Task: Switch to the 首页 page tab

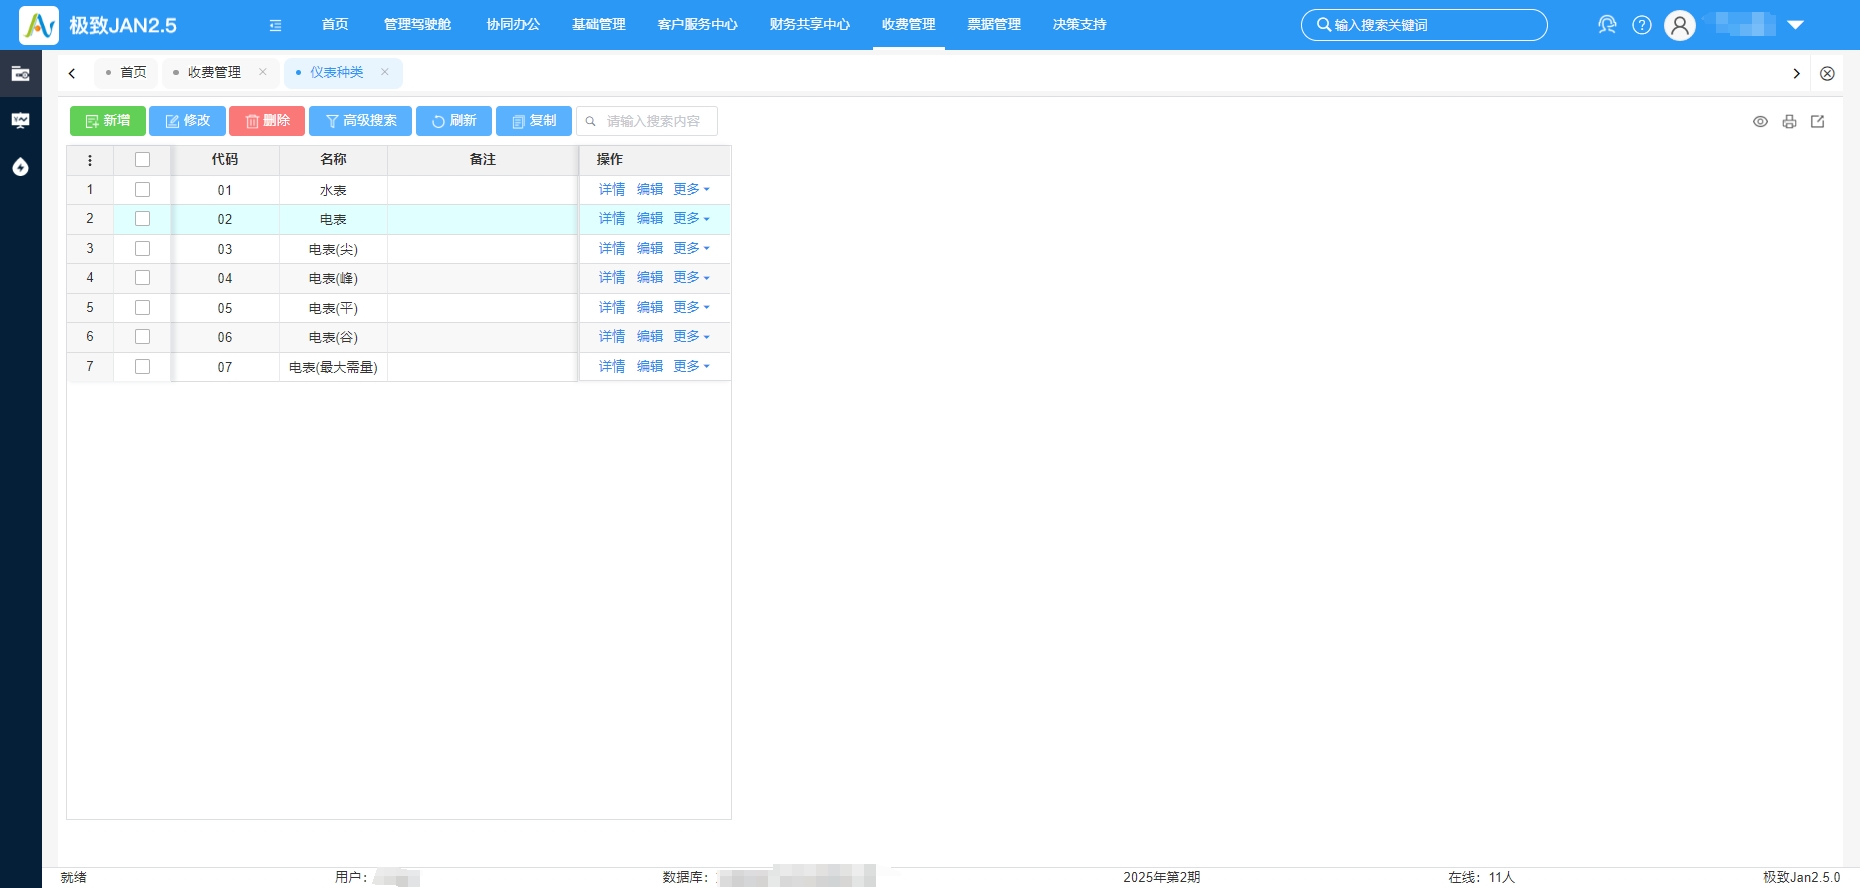Action: pos(126,72)
